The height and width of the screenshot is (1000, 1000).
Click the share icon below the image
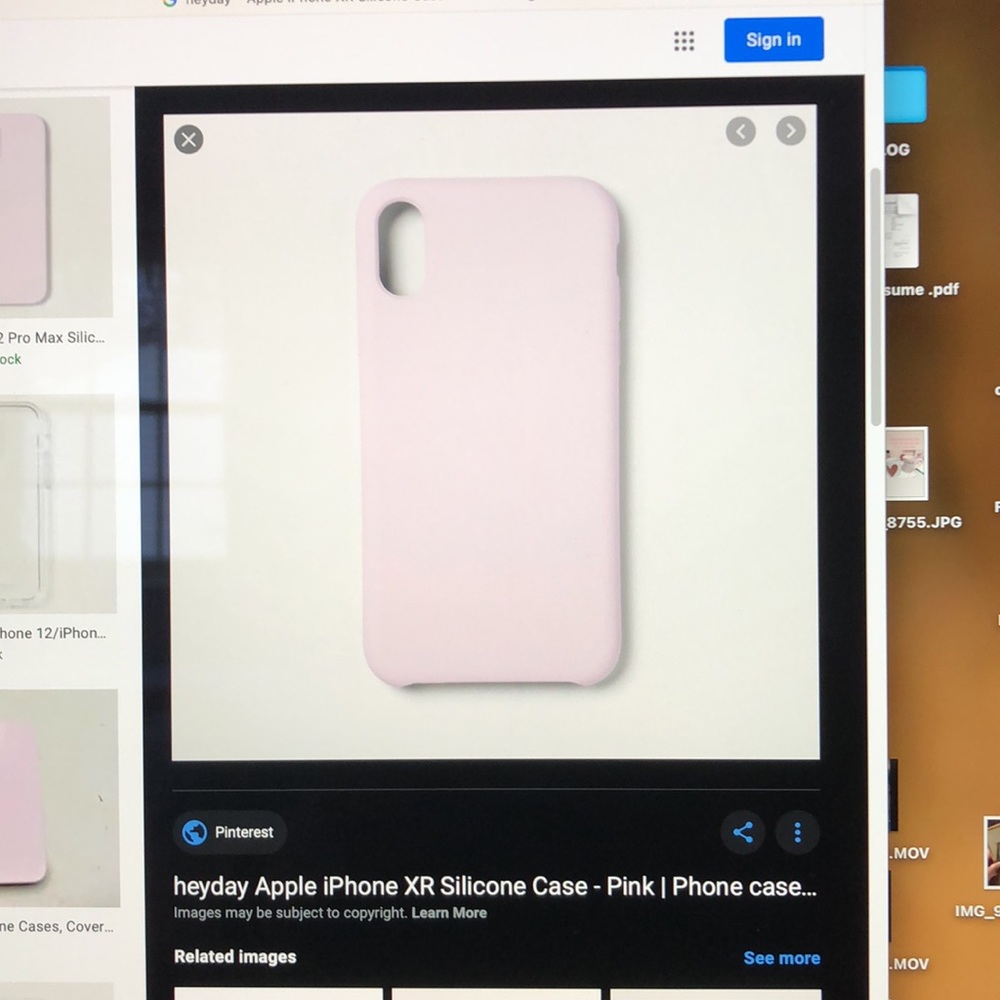[743, 832]
